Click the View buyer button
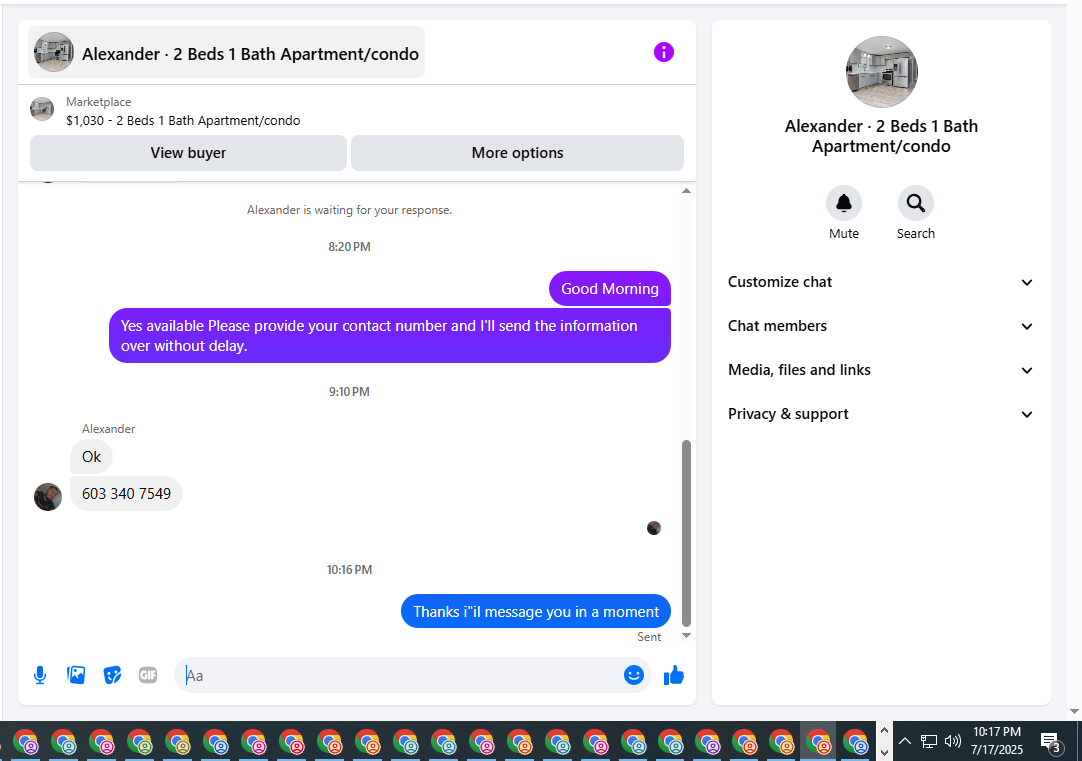 pyautogui.click(x=188, y=153)
